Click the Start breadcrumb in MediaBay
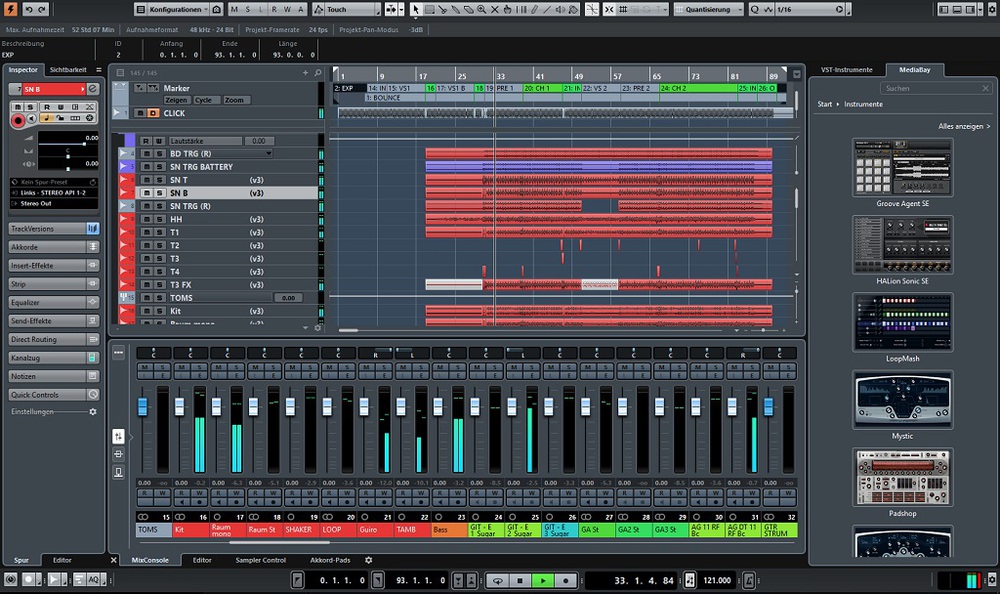The width and height of the screenshot is (1000, 594). pos(825,104)
